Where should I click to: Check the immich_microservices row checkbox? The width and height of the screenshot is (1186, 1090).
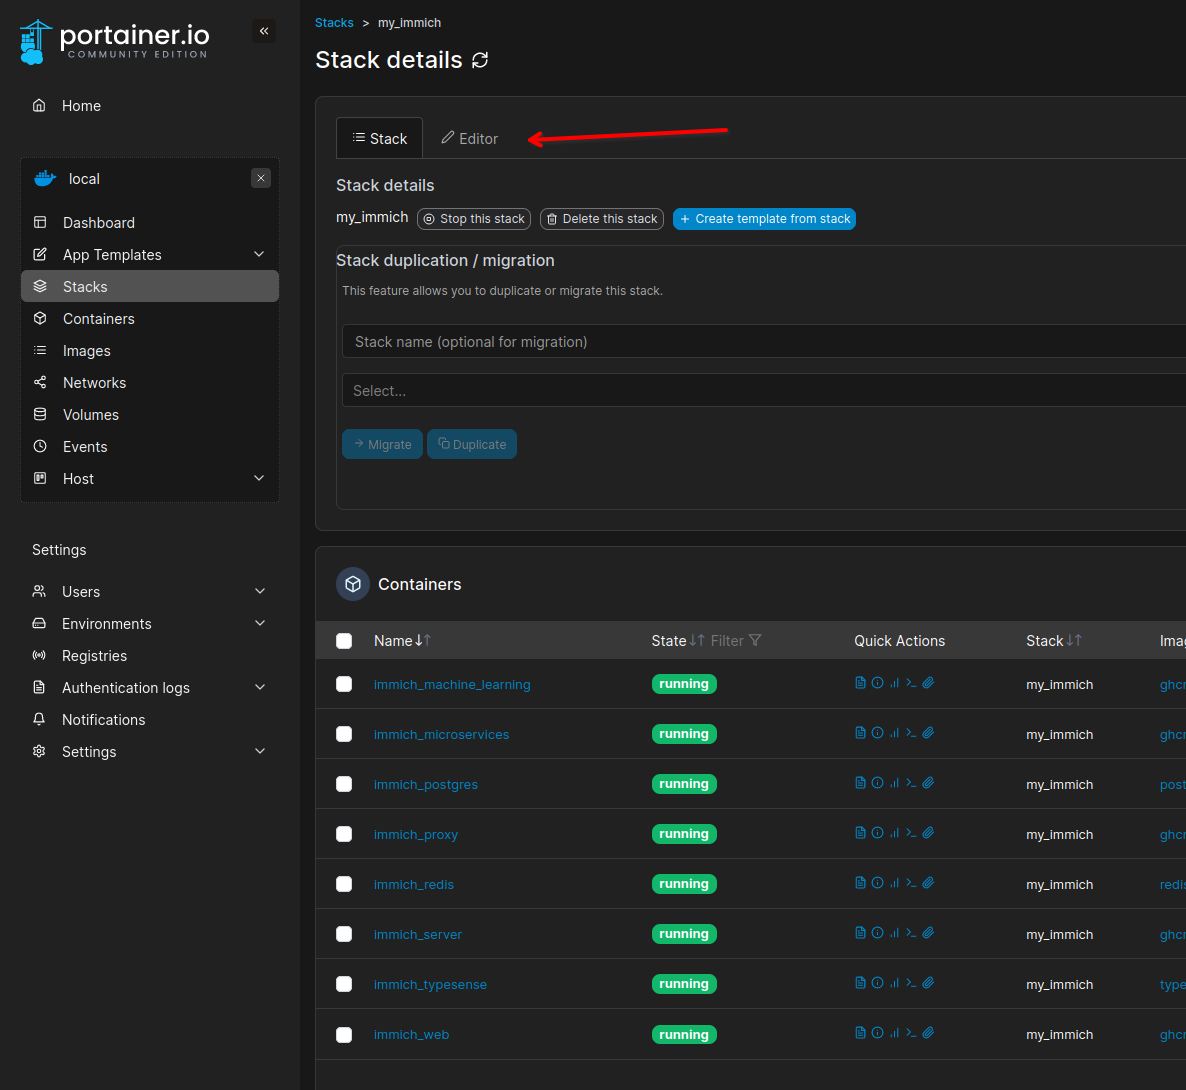click(x=344, y=734)
